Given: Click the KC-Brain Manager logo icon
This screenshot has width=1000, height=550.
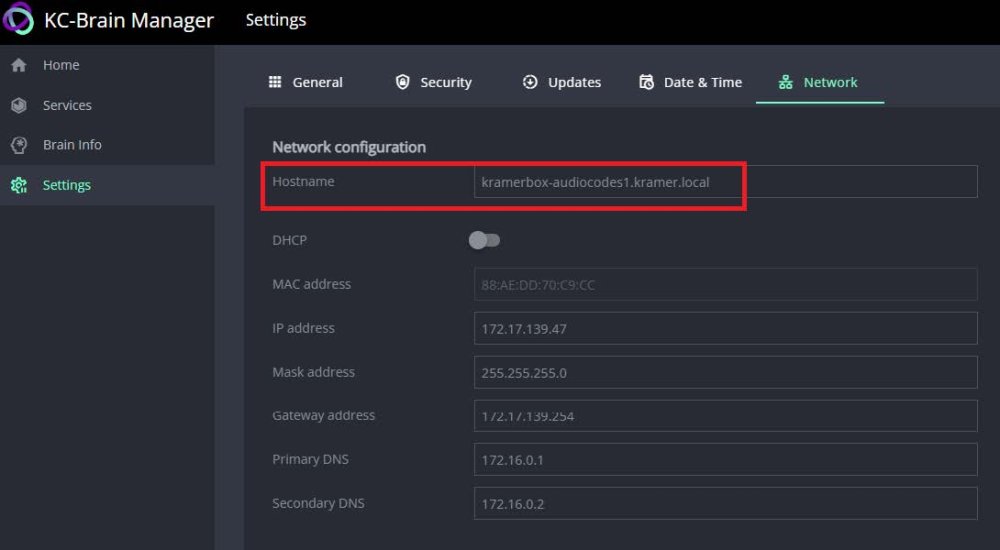Looking at the screenshot, I should coord(18,19).
